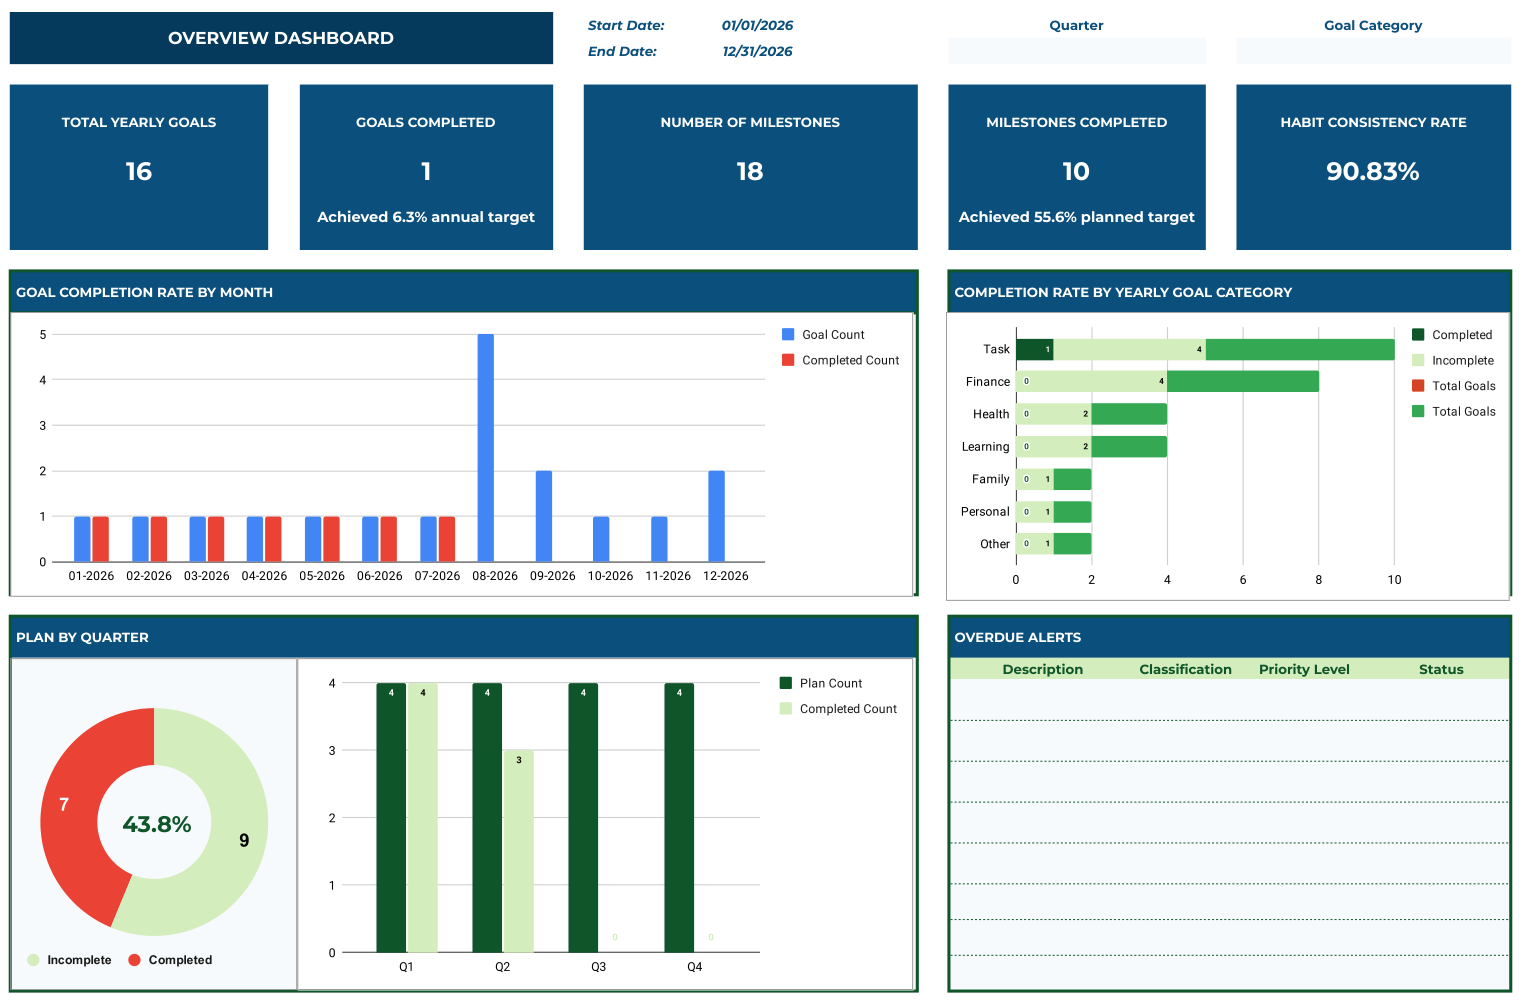The width and height of the screenshot is (1525, 1005).
Task: Click the Total Yearly Goals value 16
Action: [139, 171]
